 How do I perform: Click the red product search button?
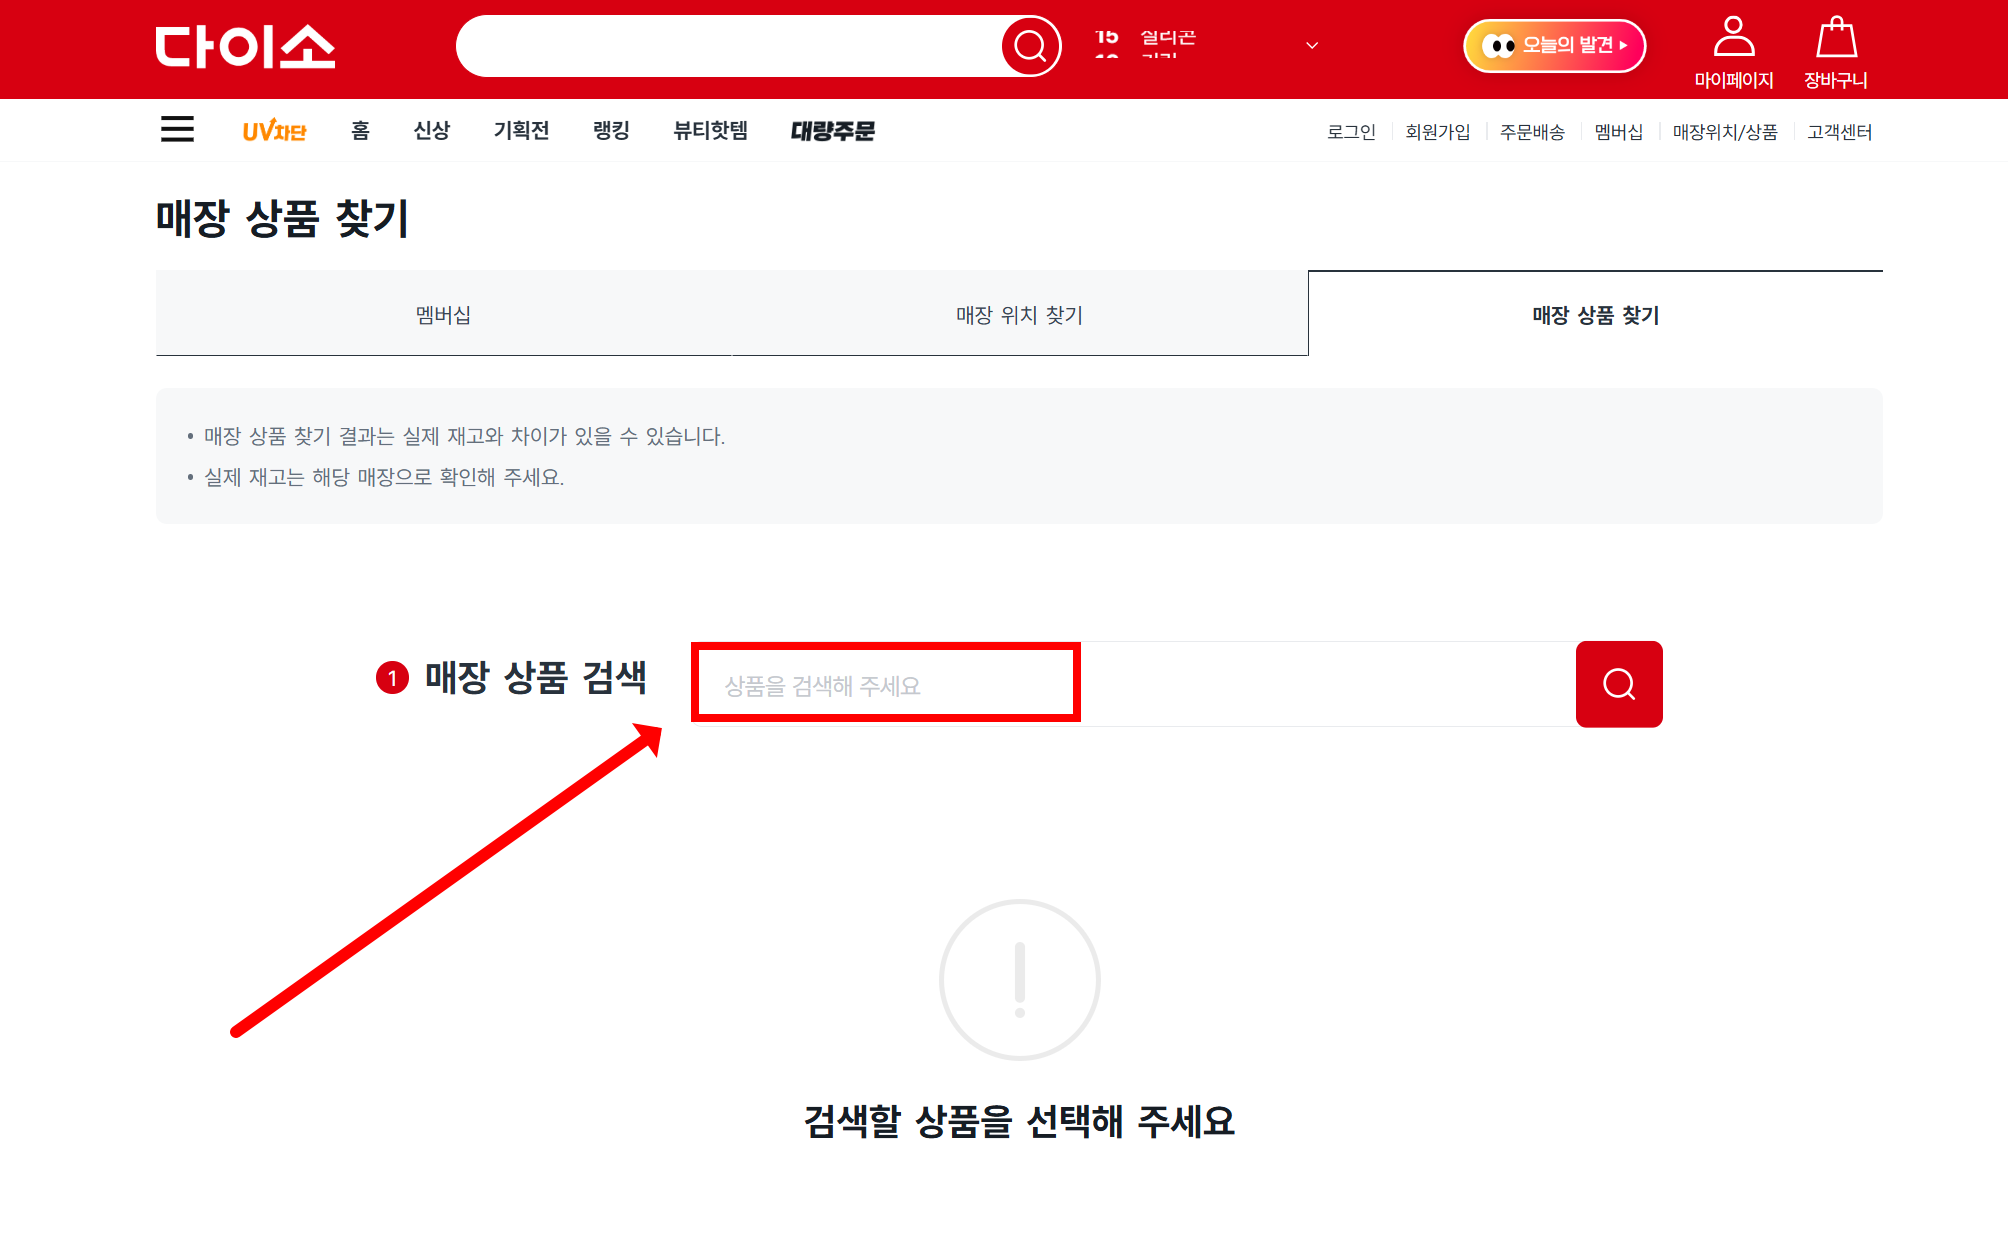1618,684
